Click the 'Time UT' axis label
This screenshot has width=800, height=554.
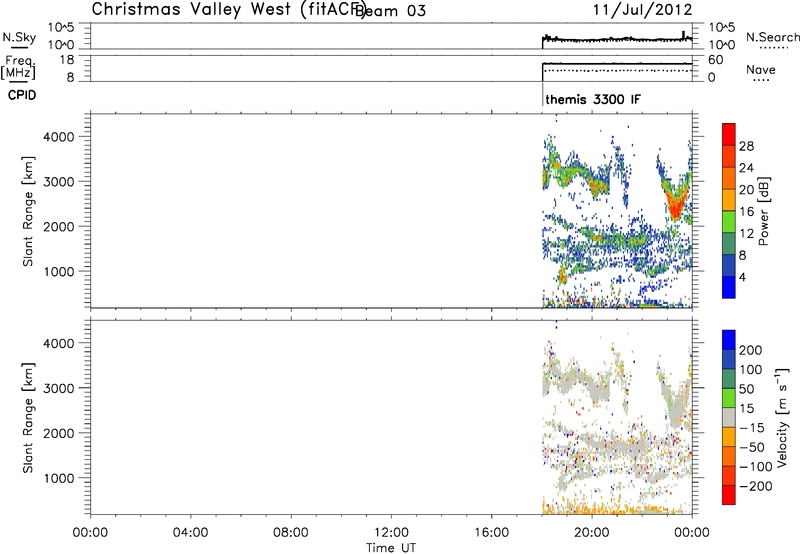391,548
